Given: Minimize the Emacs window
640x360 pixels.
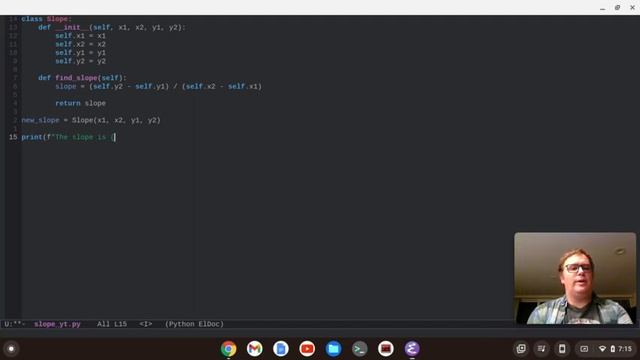Looking at the screenshot, I should [x=602, y=8].
